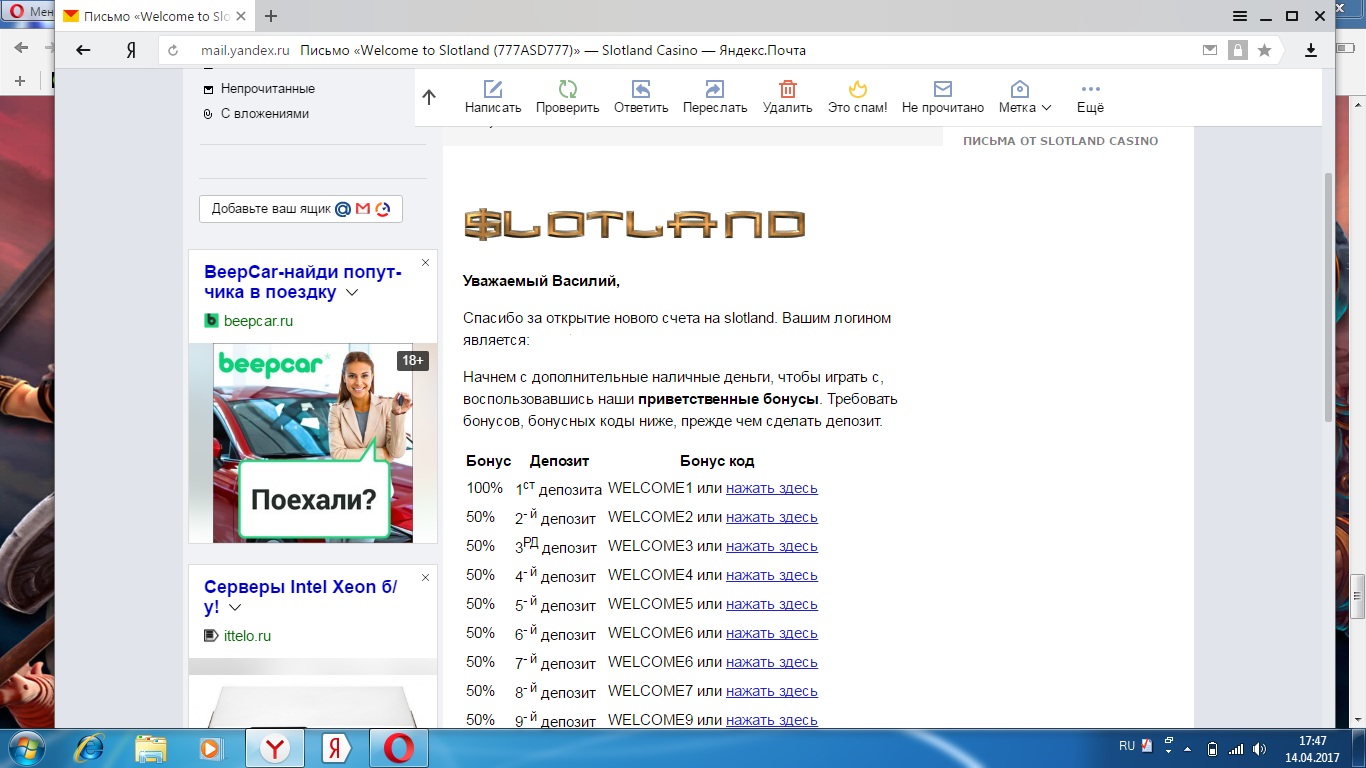Select the С вложениями mail filter
This screenshot has width=1366, height=768.
tap(264, 114)
